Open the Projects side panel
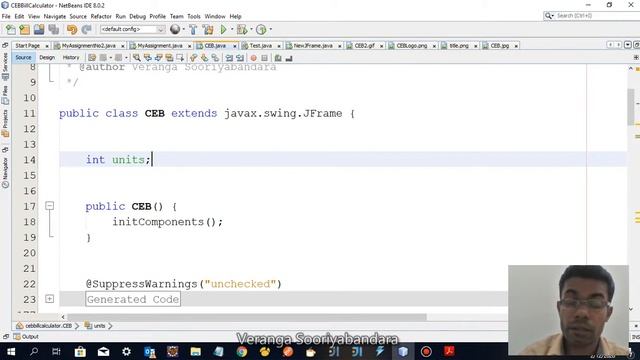 [5, 122]
